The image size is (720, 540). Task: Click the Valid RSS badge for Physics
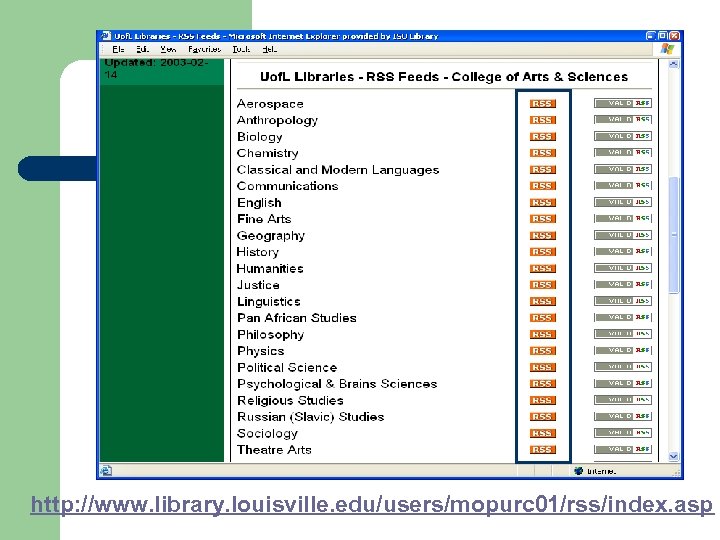[623, 350]
